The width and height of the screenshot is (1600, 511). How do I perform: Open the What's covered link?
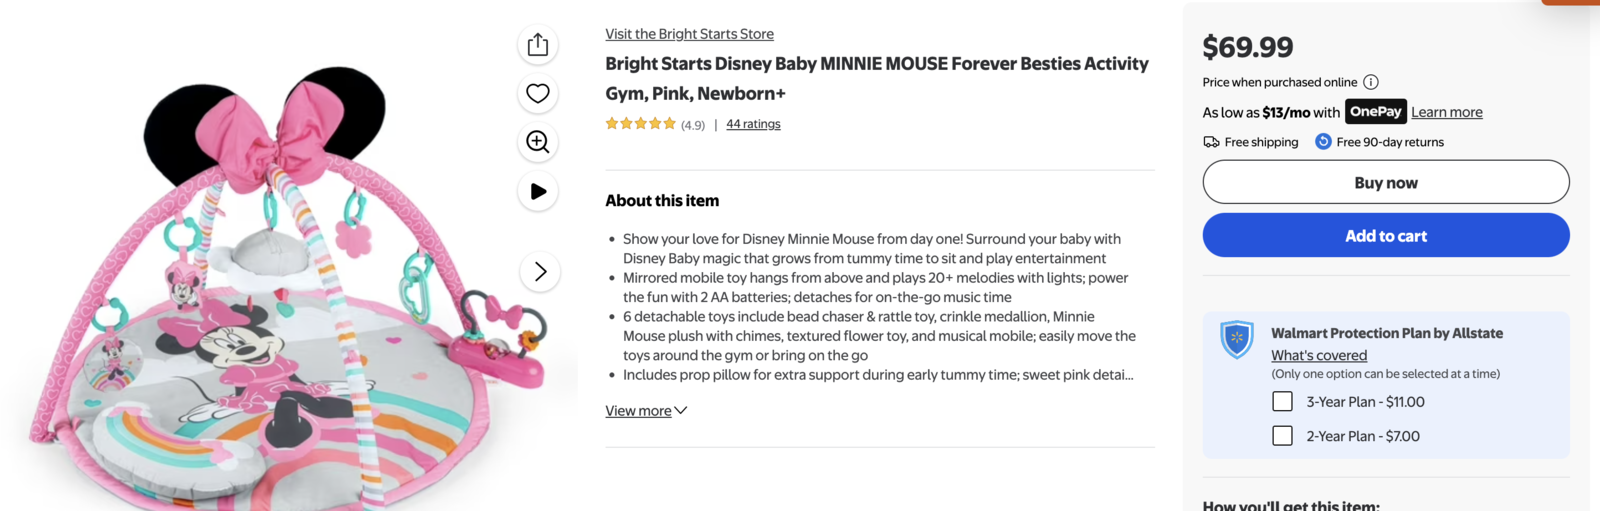click(1318, 355)
